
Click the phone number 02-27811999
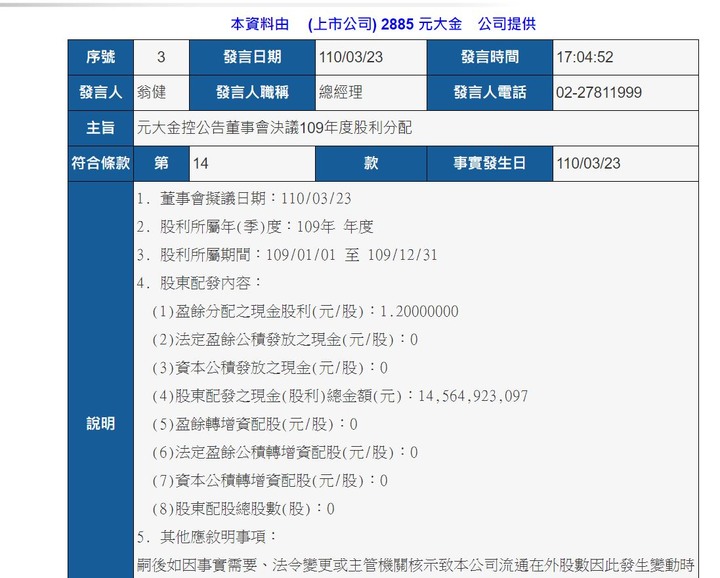point(599,92)
